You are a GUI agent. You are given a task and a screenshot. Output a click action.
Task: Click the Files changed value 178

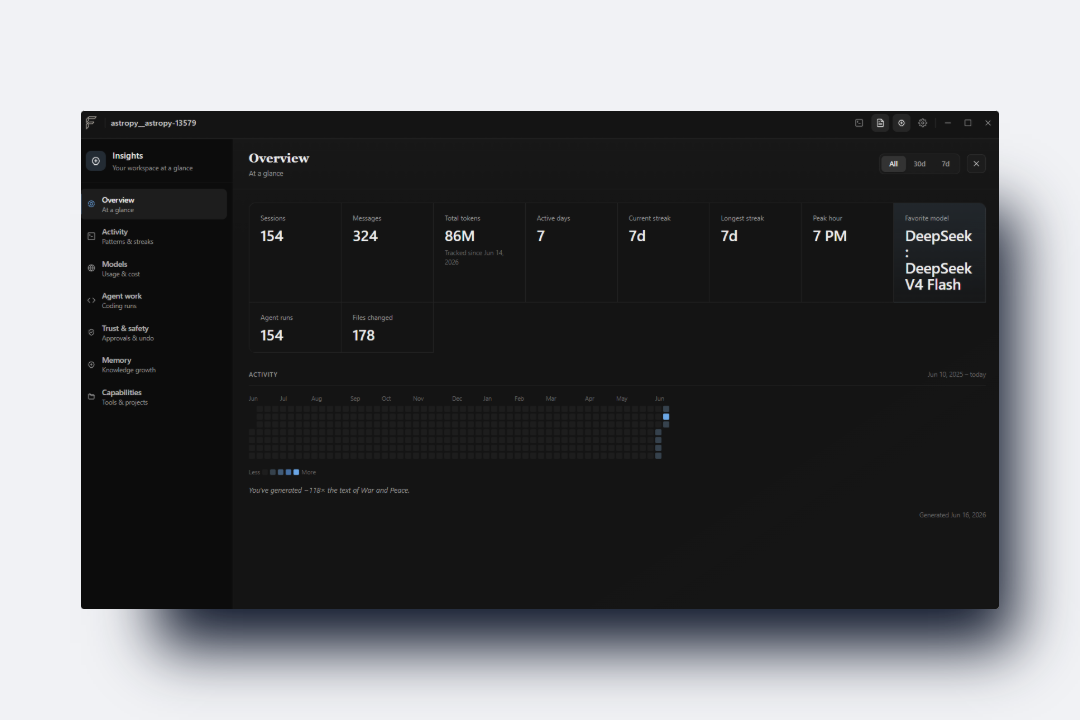364,336
